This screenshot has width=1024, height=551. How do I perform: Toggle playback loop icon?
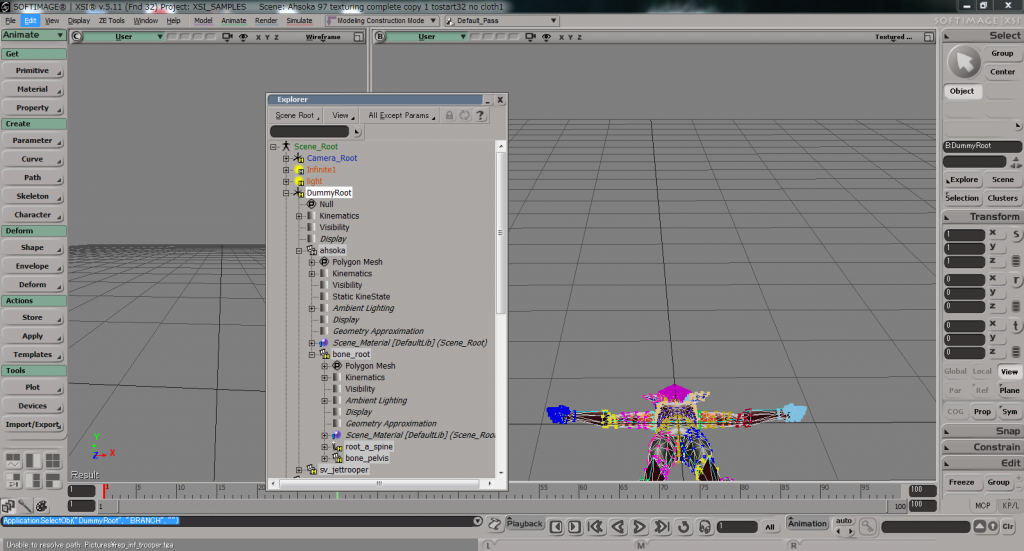point(684,527)
